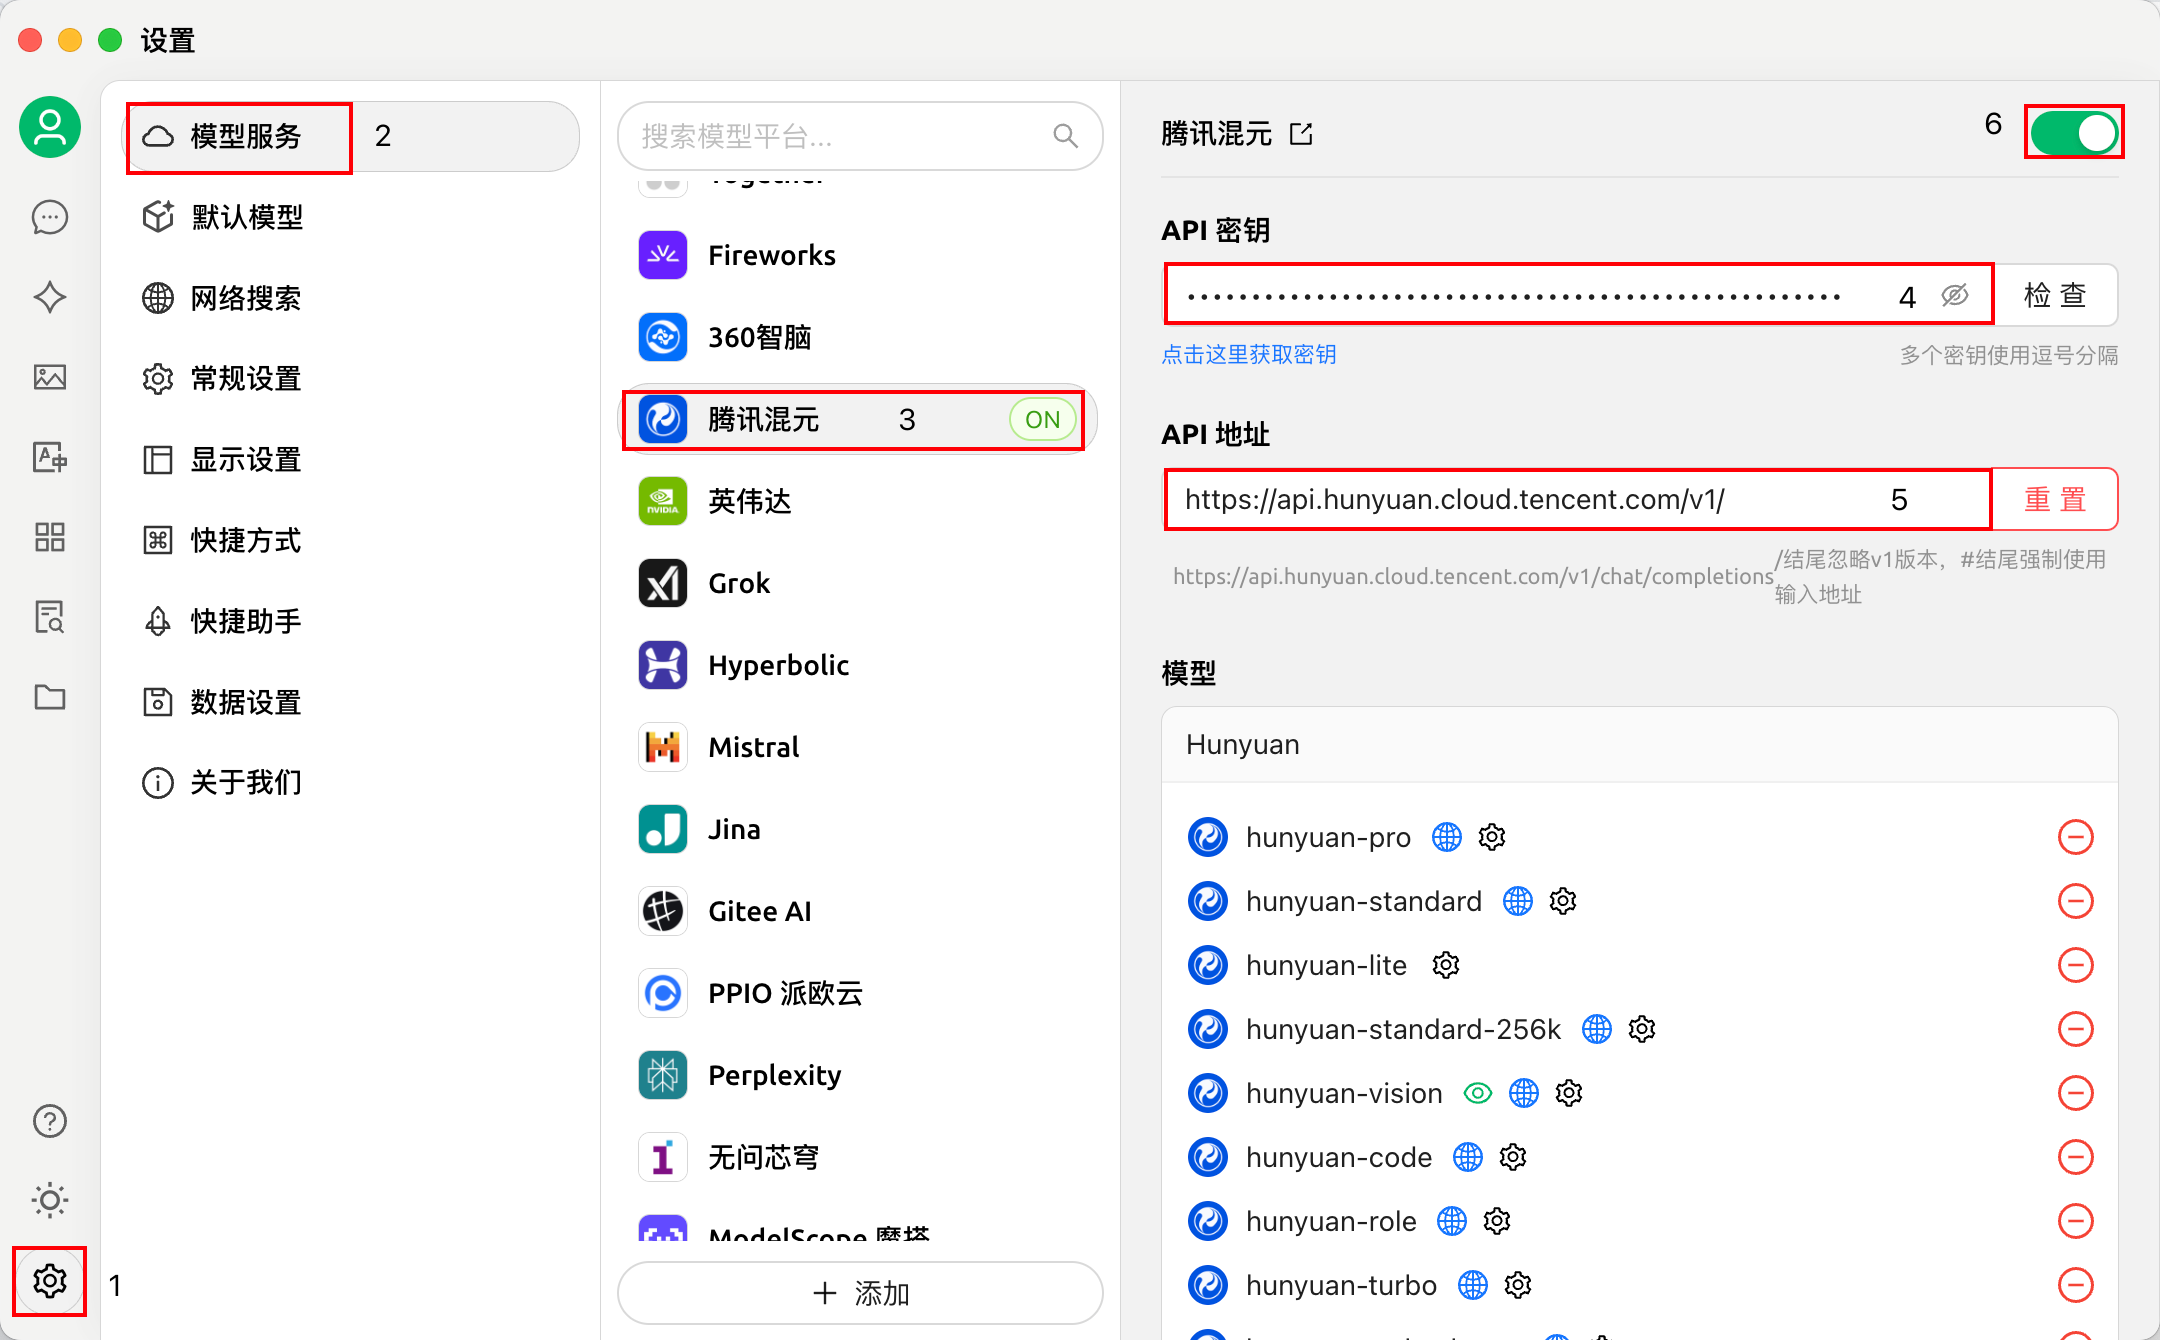The width and height of the screenshot is (2160, 1340).
Task: Remove hunyuan-turbo with minus icon
Action: click(x=2076, y=1285)
